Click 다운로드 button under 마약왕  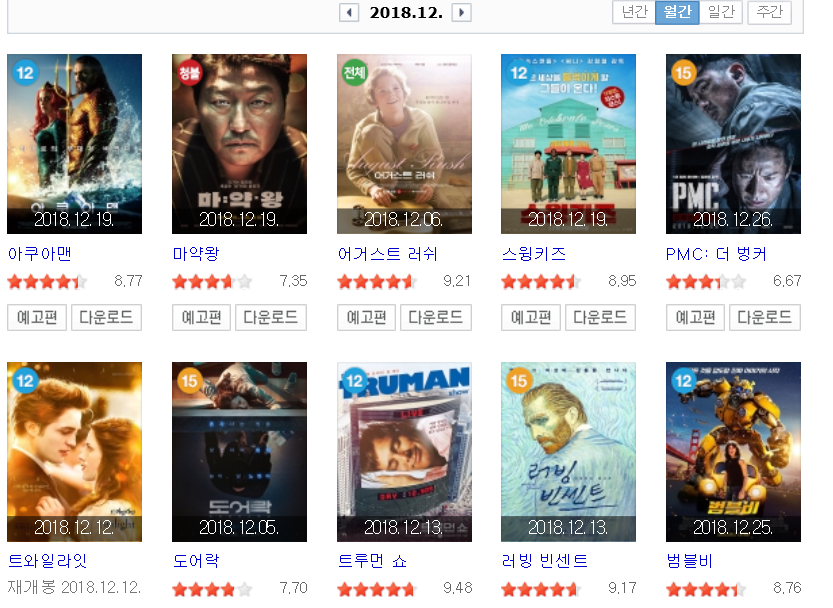click(x=271, y=317)
